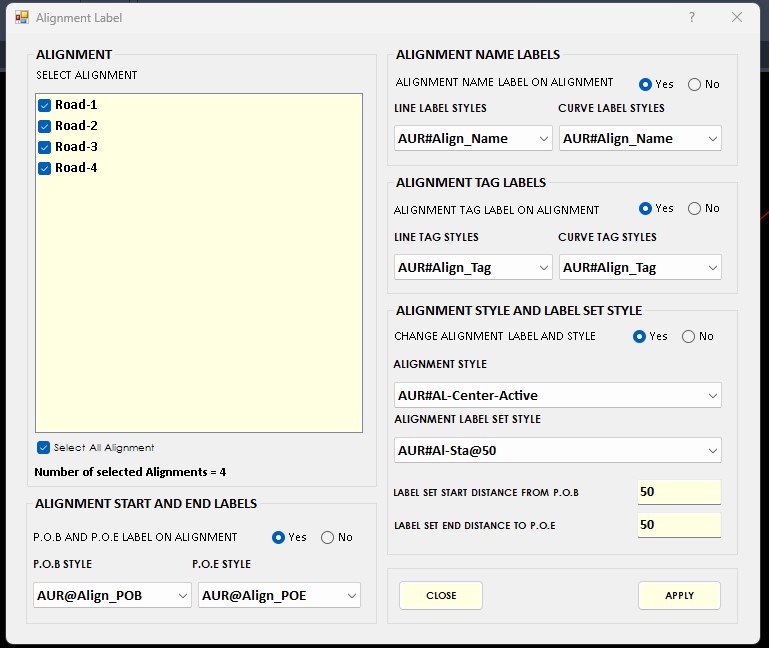This screenshot has height=648, width=769.
Task: Expand the Line Tag Styles dropdown
Action: coord(473,268)
